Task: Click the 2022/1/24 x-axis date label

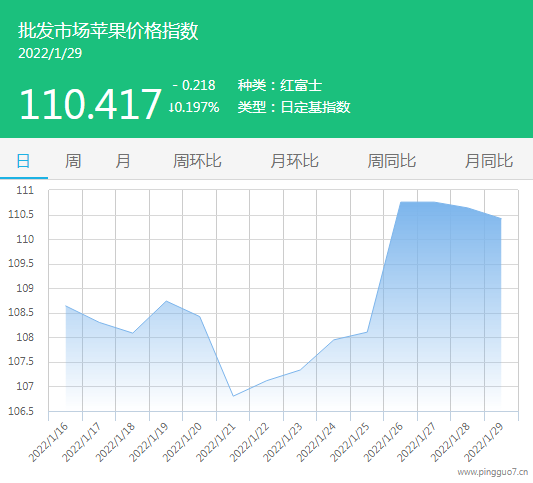Action: (x=316, y=442)
